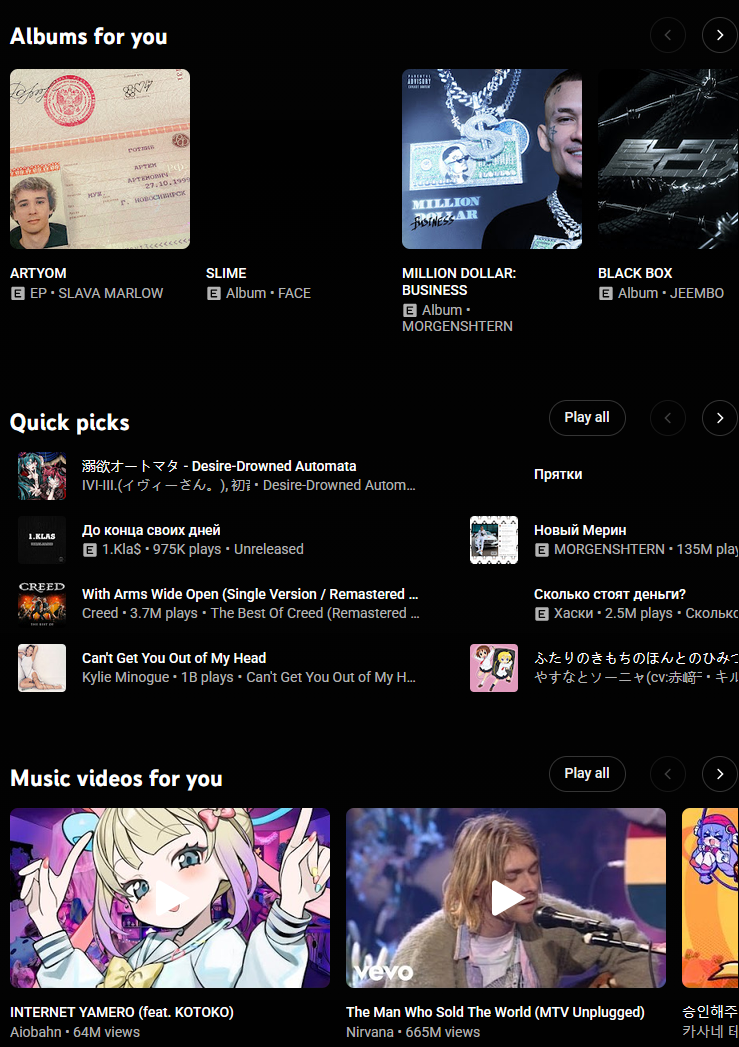Play INTERNET YAMERO video thumbnail

point(170,898)
